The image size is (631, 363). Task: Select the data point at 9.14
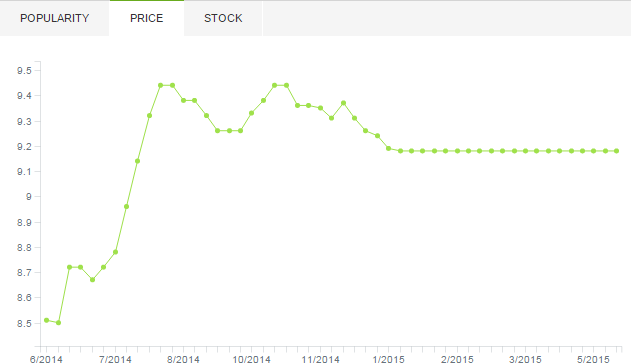(138, 161)
